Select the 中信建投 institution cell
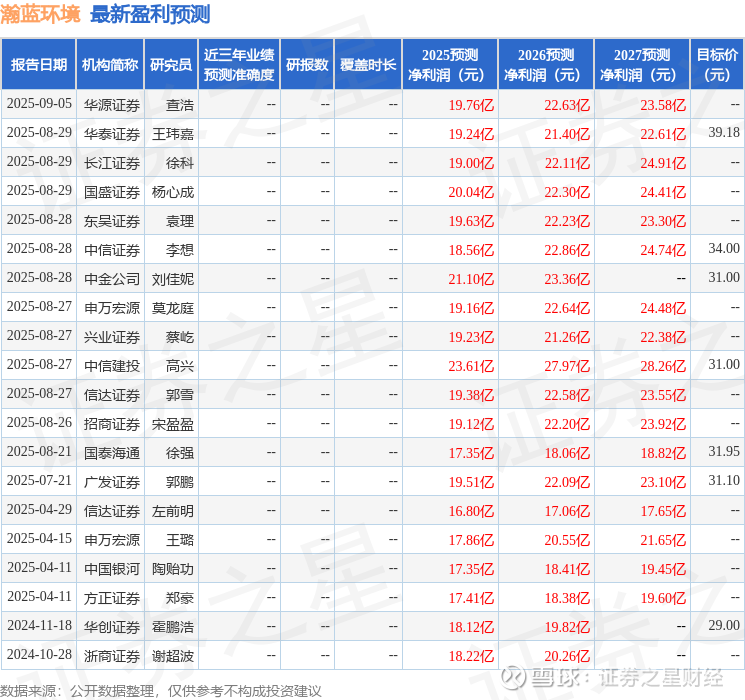The height and width of the screenshot is (700, 745). 112,366
